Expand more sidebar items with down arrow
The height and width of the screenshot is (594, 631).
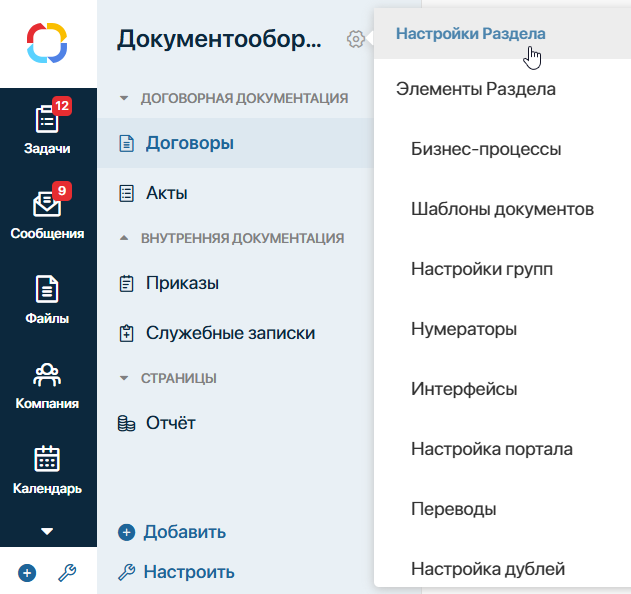(x=47, y=531)
